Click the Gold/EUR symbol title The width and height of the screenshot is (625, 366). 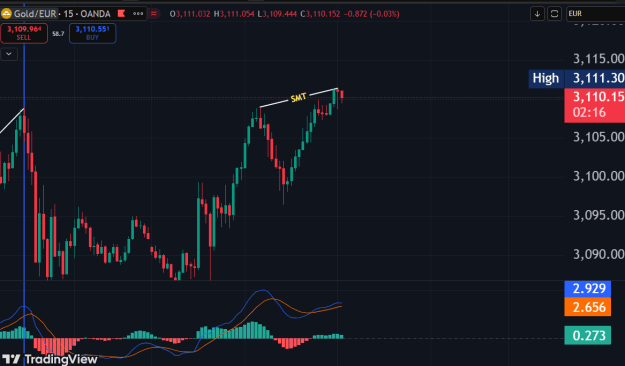point(35,14)
